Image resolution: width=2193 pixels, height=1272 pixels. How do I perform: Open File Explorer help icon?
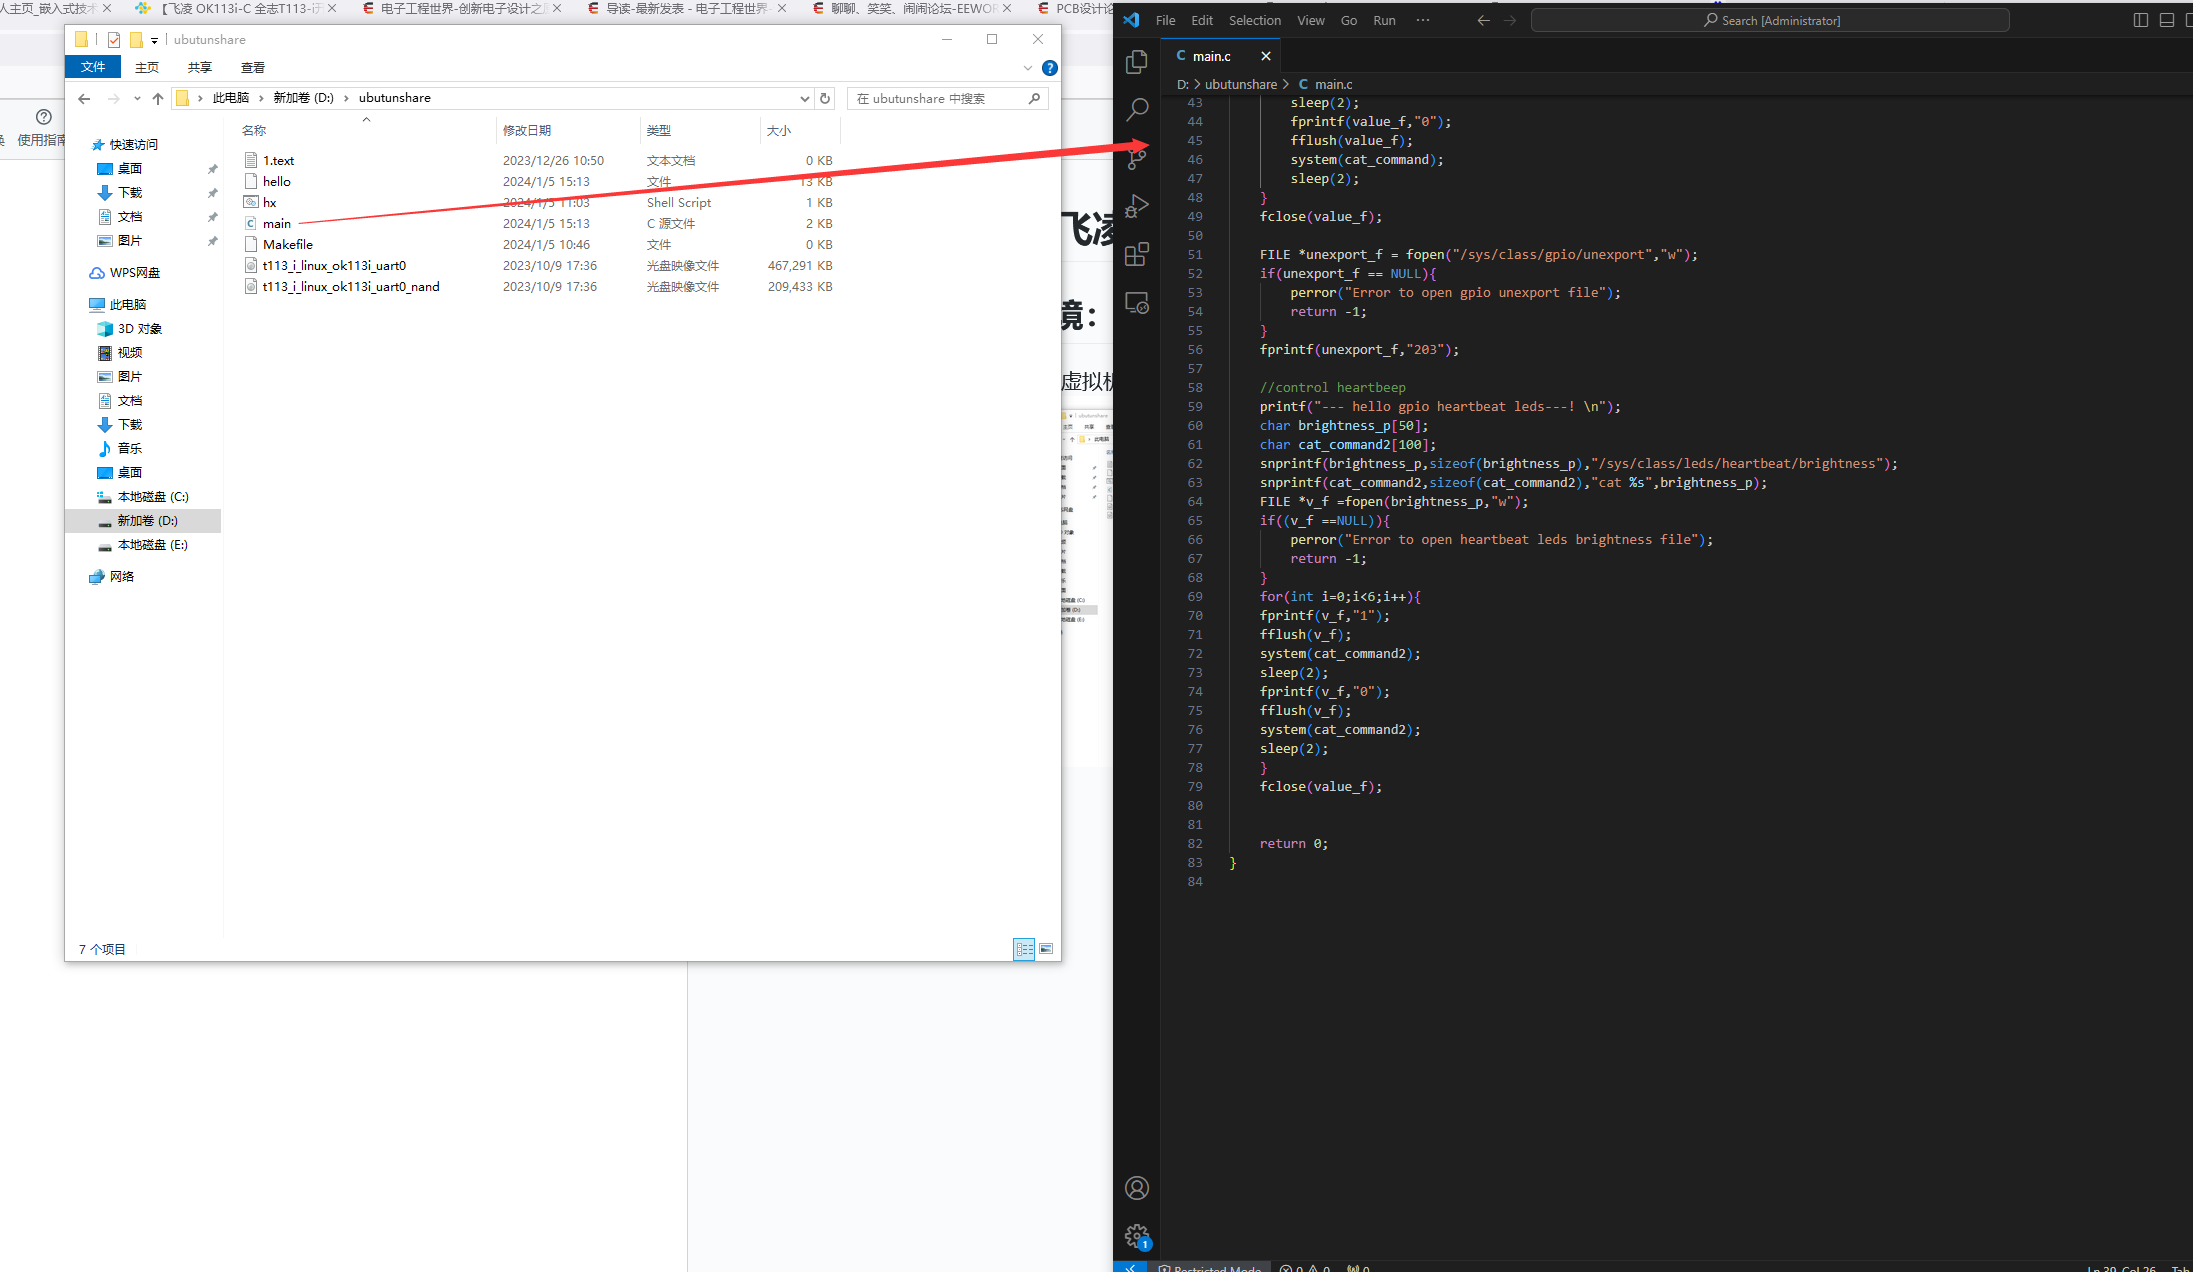1050,68
